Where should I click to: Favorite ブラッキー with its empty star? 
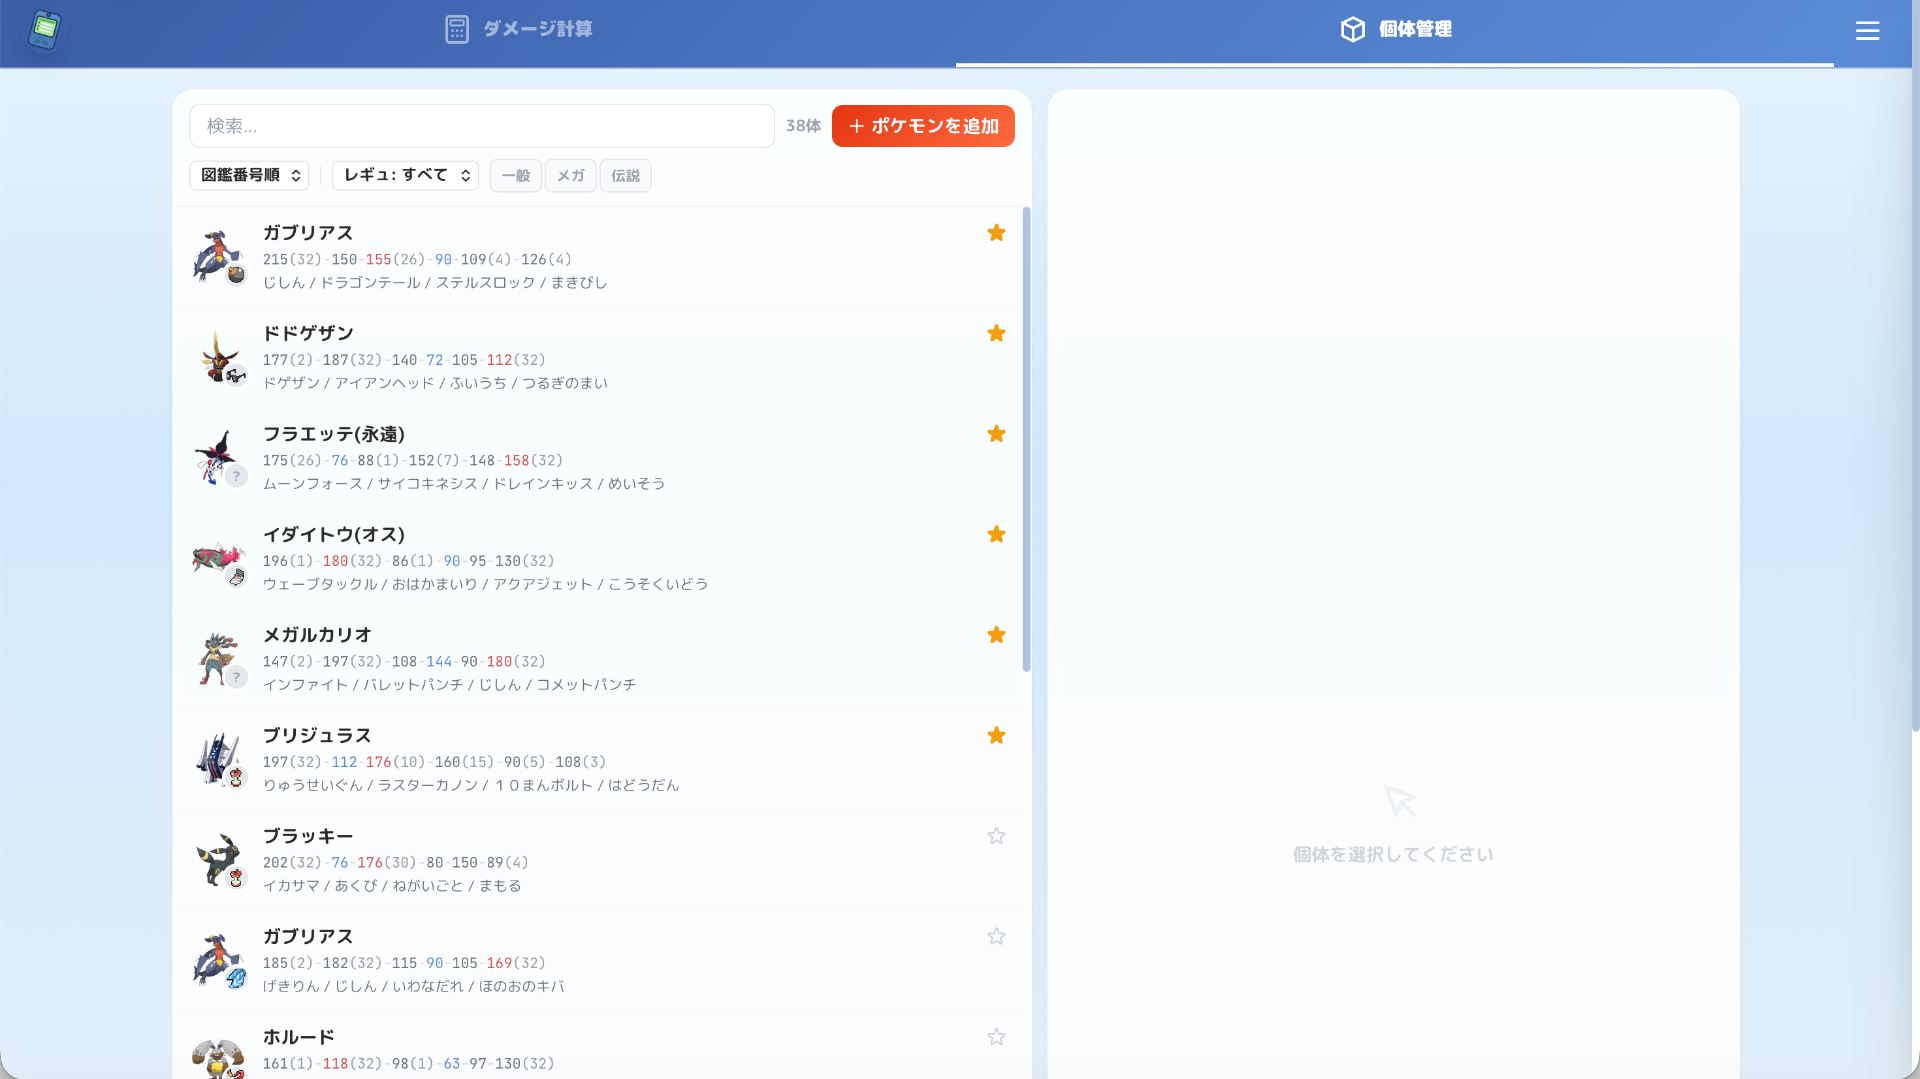996,835
